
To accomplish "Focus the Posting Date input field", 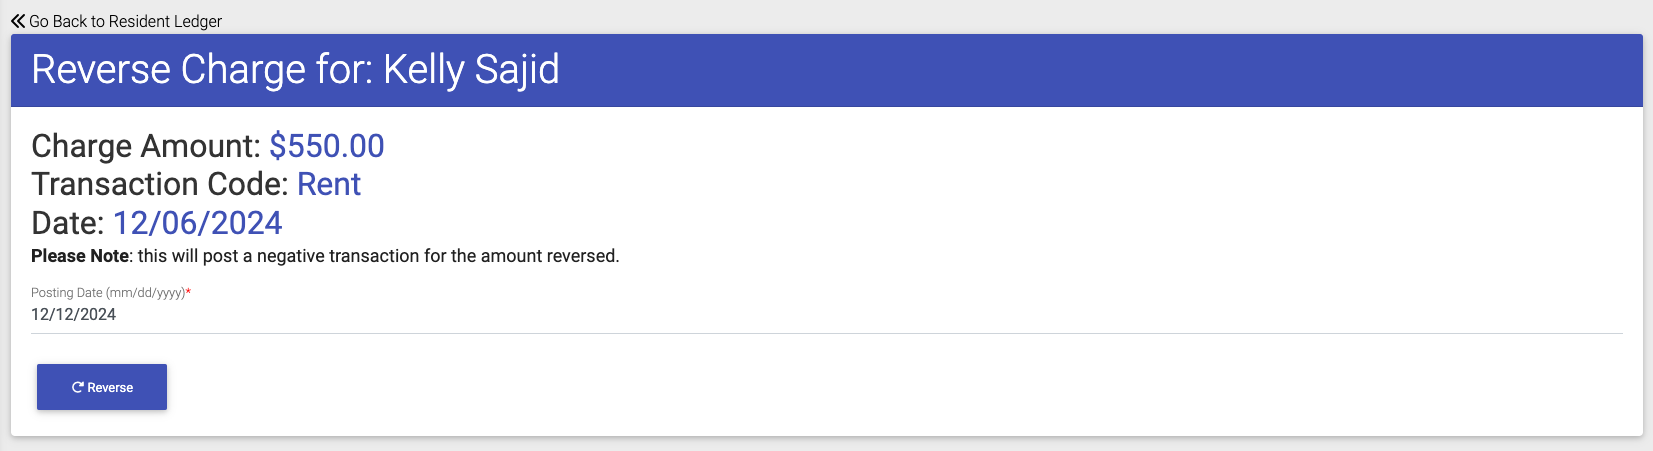I will (826, 314).
